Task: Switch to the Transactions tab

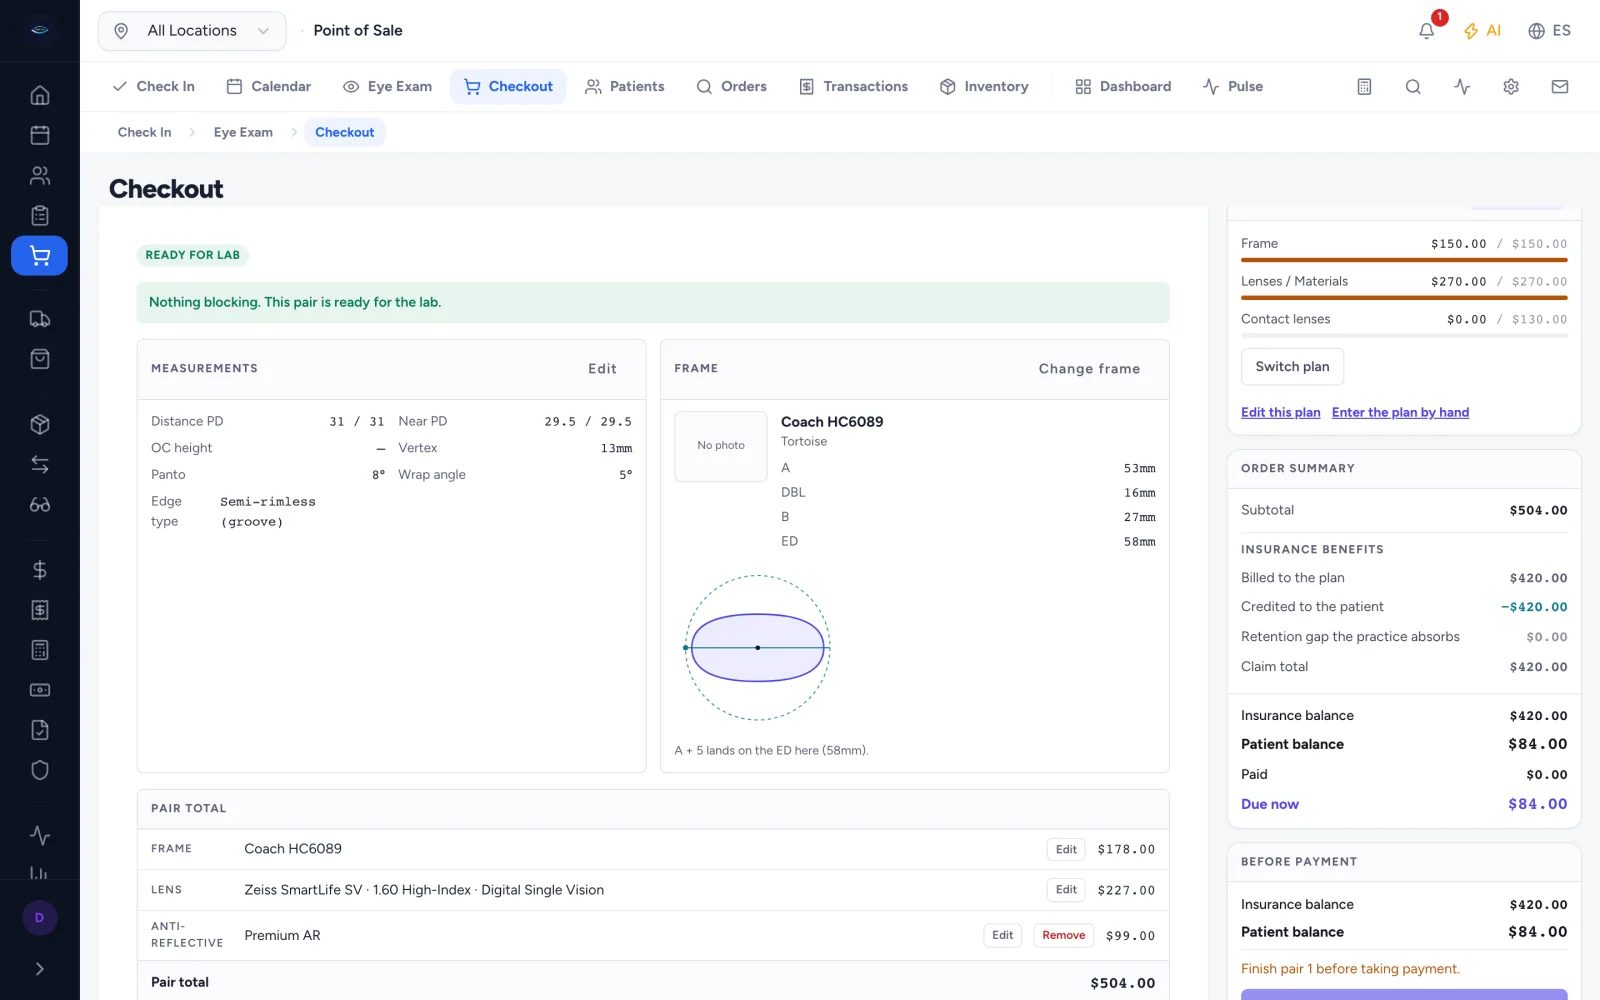Action: 853,87
